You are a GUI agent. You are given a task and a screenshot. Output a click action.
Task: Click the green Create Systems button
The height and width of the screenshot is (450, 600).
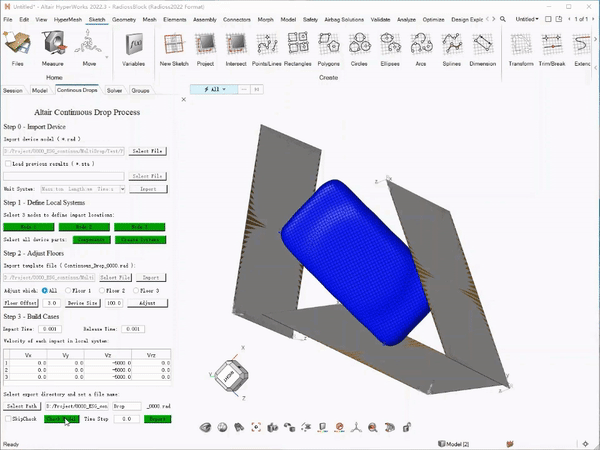140,240
